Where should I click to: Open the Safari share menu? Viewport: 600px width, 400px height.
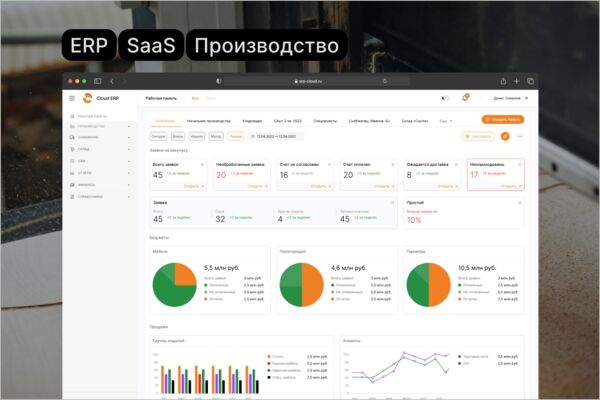(x=503, y=81)
